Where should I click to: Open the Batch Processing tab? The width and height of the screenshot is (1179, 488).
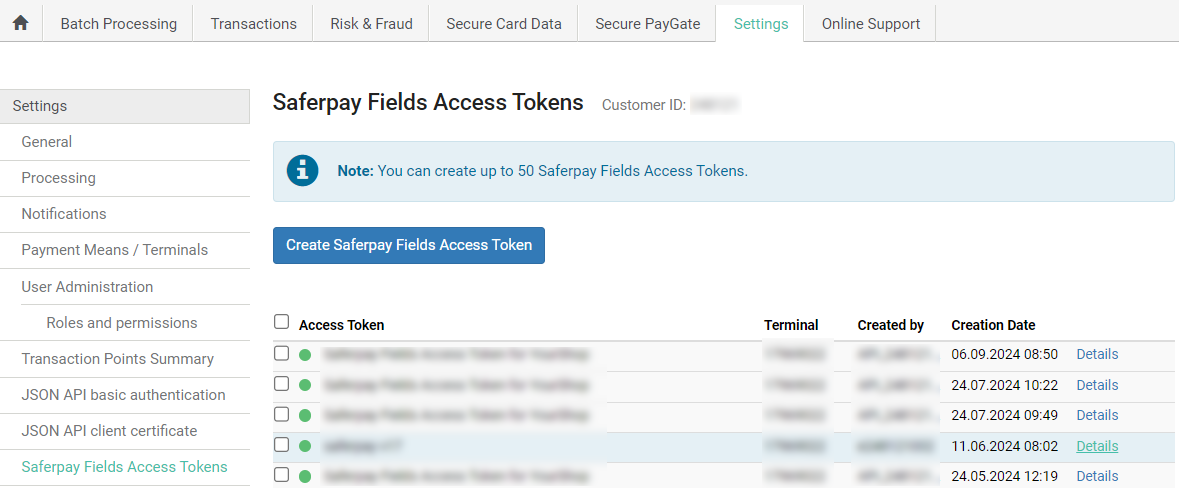(x=118, y=24)
